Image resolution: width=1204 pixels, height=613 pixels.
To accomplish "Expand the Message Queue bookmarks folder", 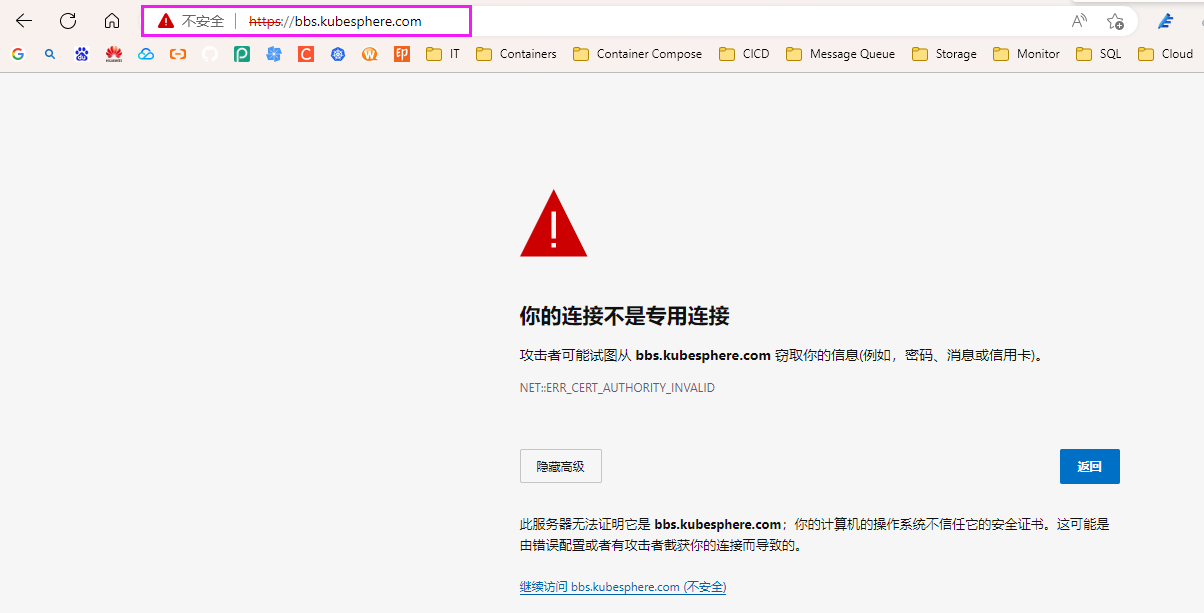I will coord(841,54).
